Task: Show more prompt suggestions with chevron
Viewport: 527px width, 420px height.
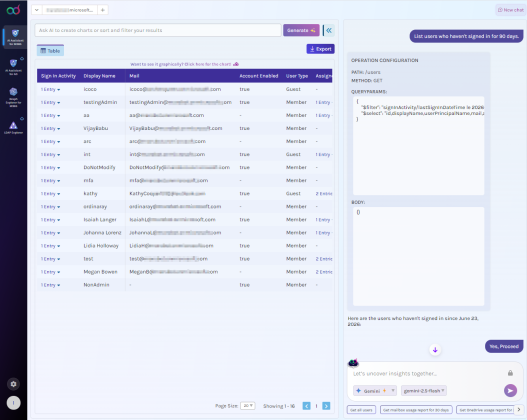Action: coord(519,409)
